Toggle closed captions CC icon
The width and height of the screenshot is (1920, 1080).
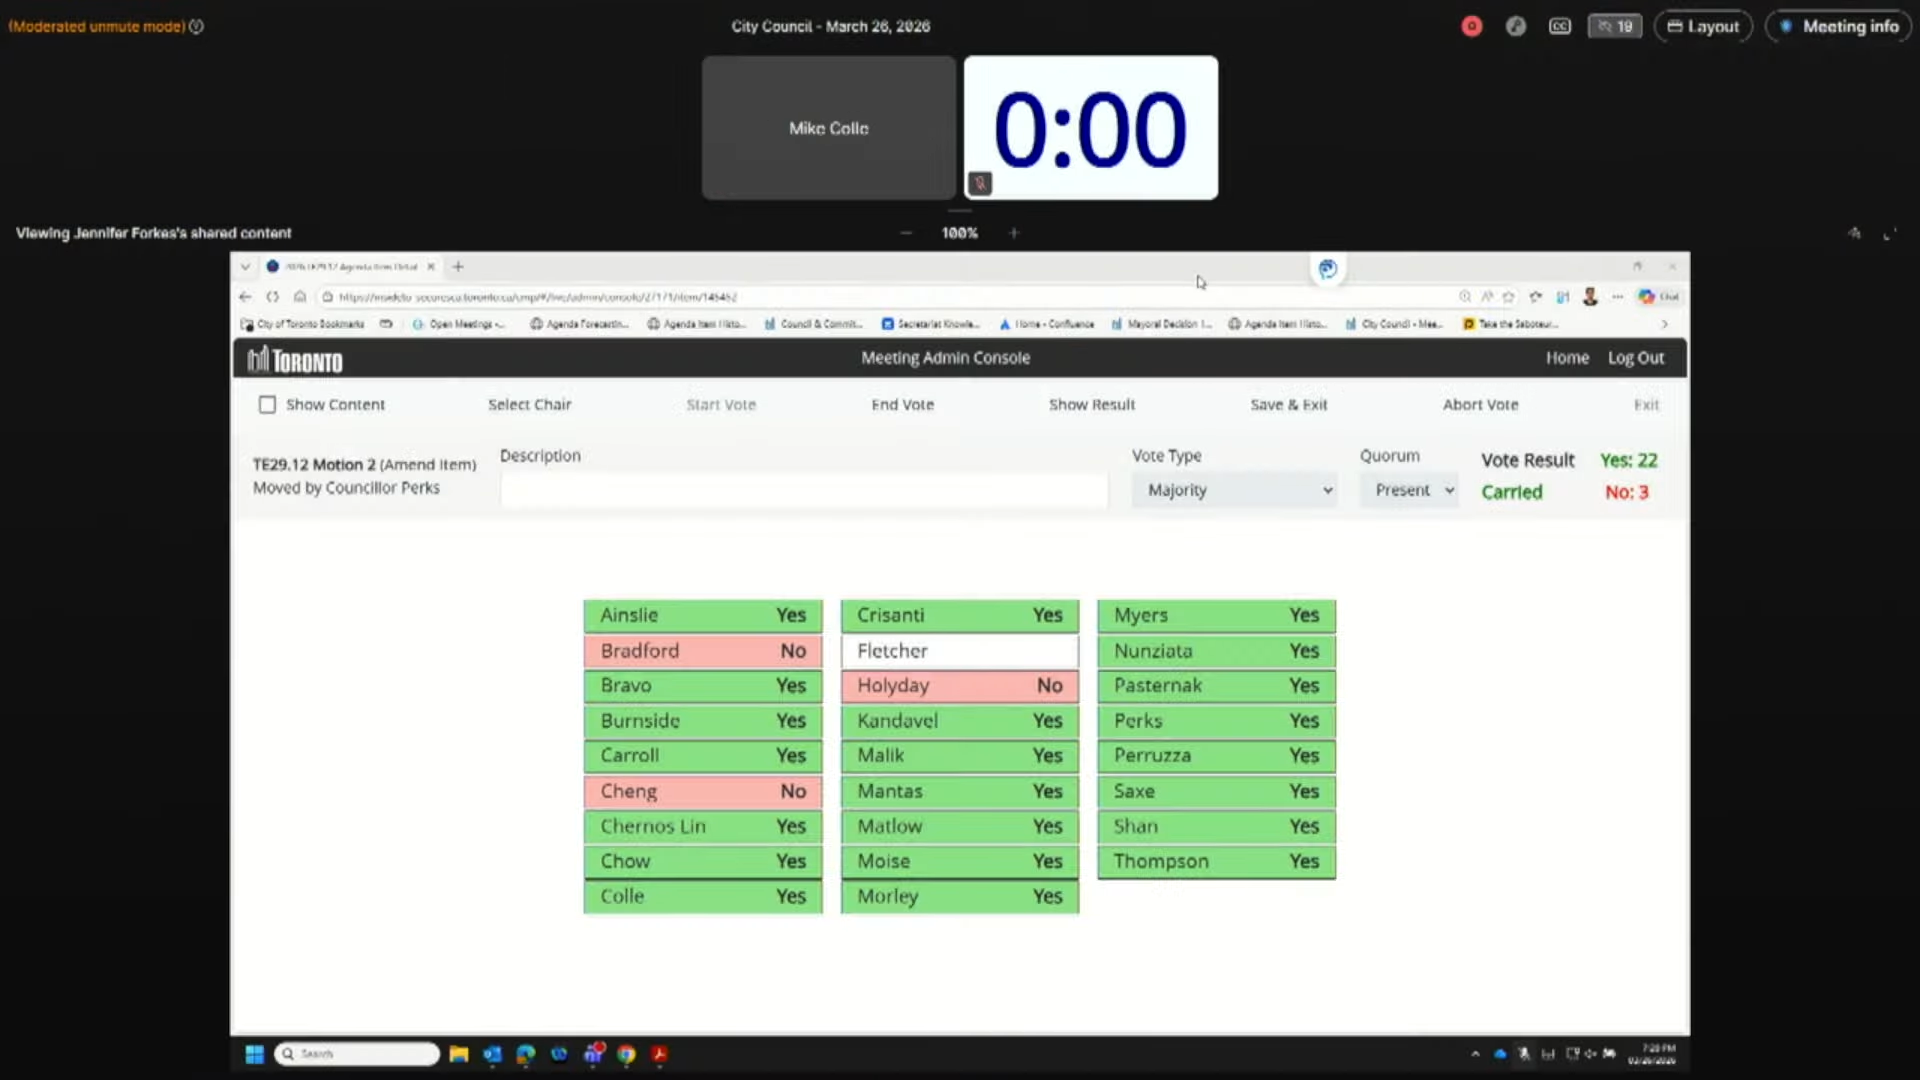click(x=1559, y=27)
